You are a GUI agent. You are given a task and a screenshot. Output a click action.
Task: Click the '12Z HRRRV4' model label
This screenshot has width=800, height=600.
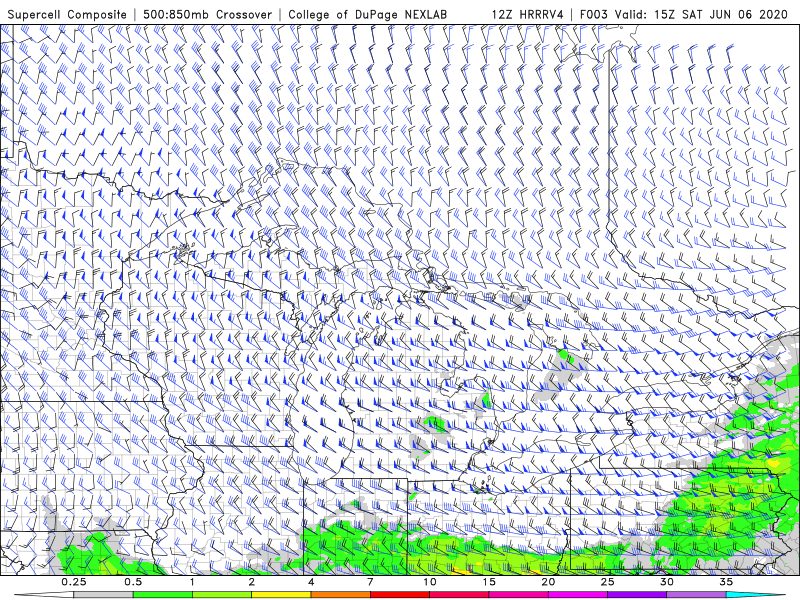click(528, 14)
